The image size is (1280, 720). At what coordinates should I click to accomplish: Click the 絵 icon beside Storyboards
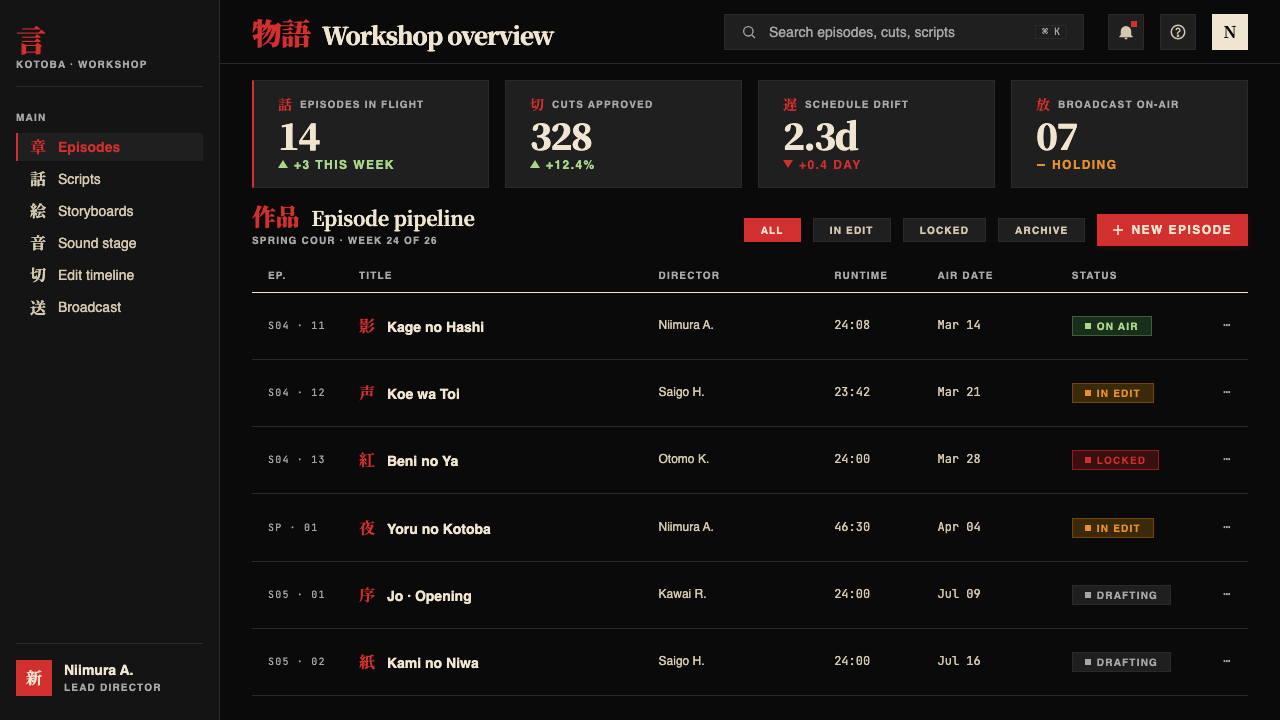(38, 211)
